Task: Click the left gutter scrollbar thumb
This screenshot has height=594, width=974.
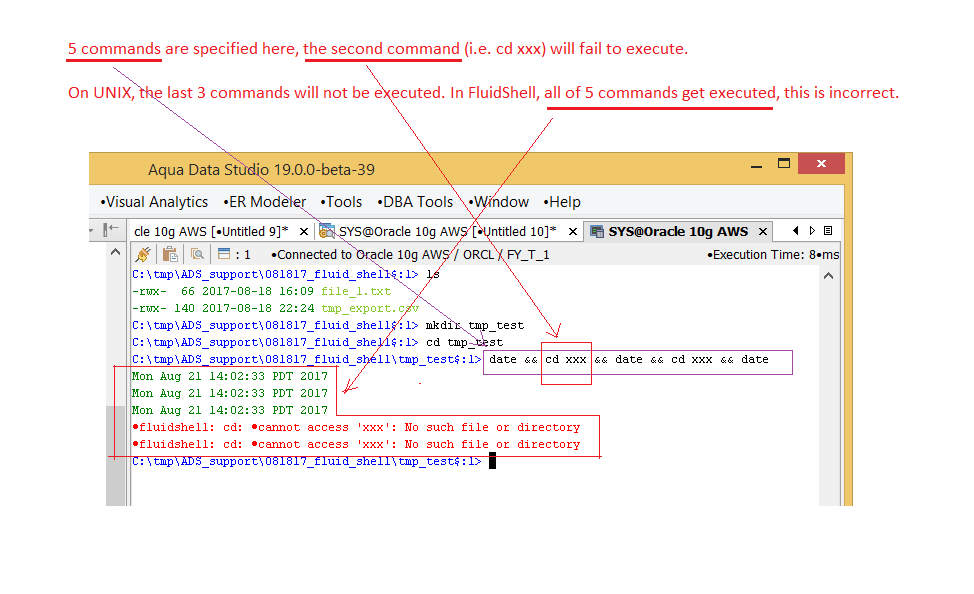Action: pyautogui.click(x=115, y=455)
